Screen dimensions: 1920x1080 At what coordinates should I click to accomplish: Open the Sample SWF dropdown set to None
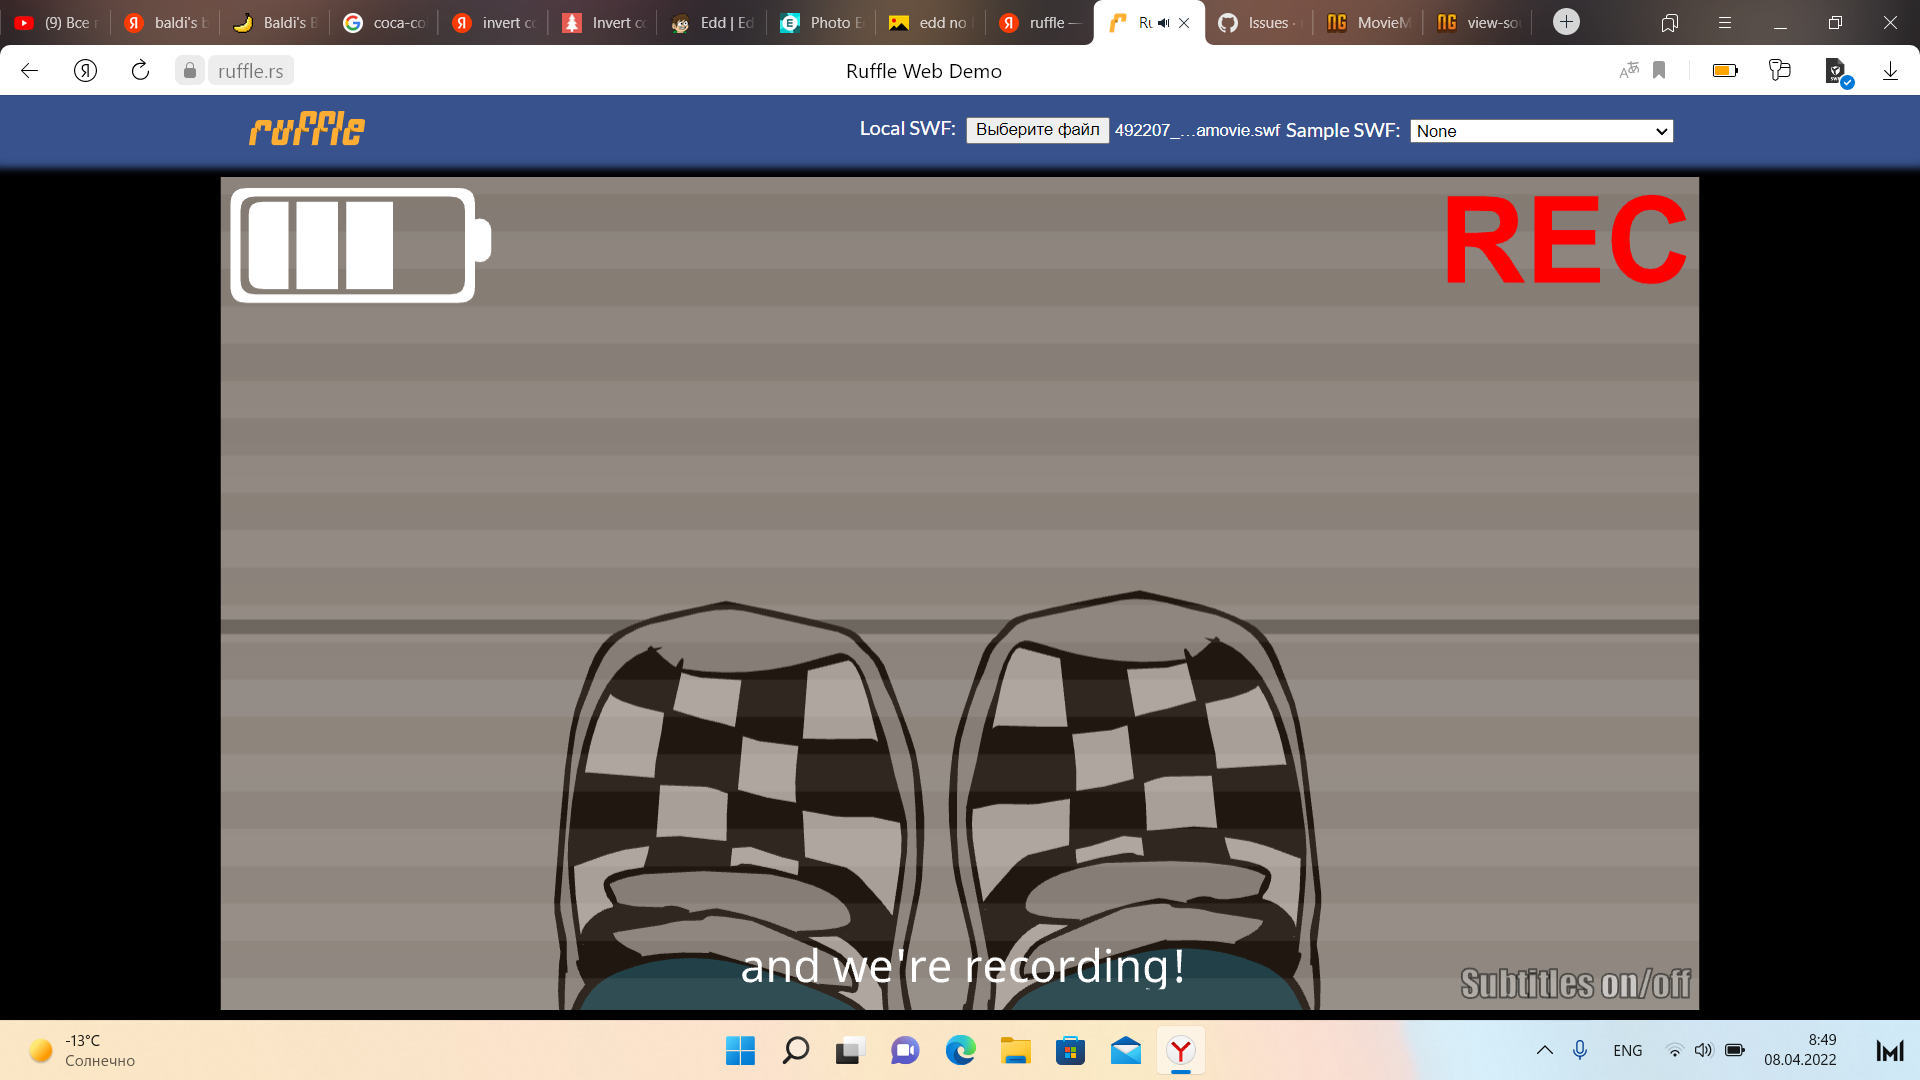pyautogui.click(x=1540, y=131)
